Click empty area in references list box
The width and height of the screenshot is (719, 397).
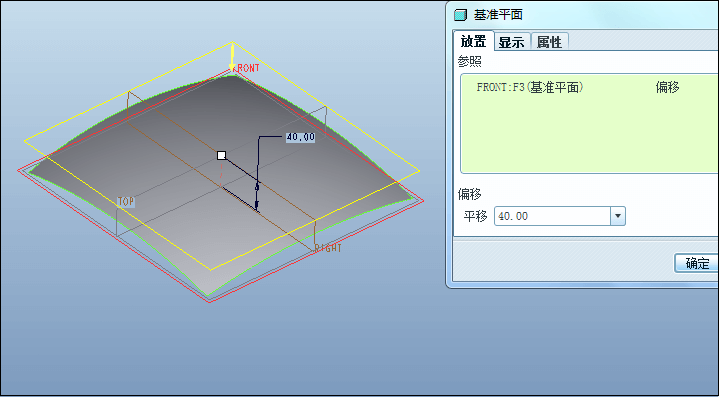pos(587,138)
